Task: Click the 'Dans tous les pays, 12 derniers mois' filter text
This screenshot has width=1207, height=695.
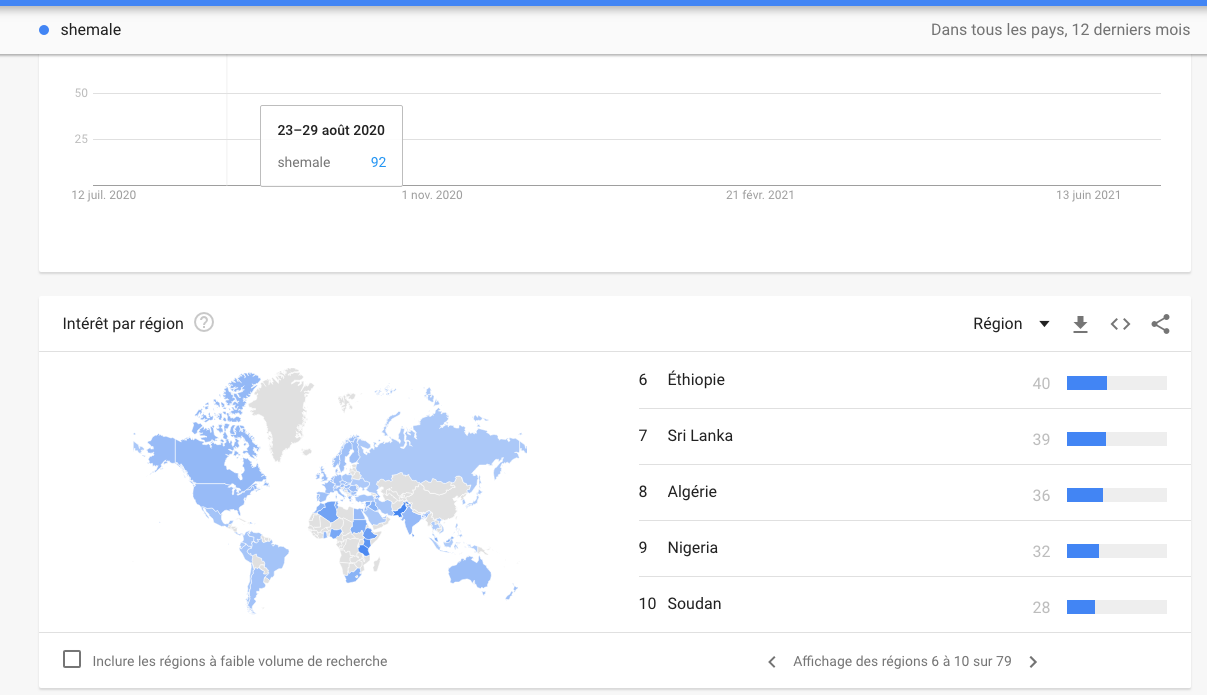Action: point(1060,30)
